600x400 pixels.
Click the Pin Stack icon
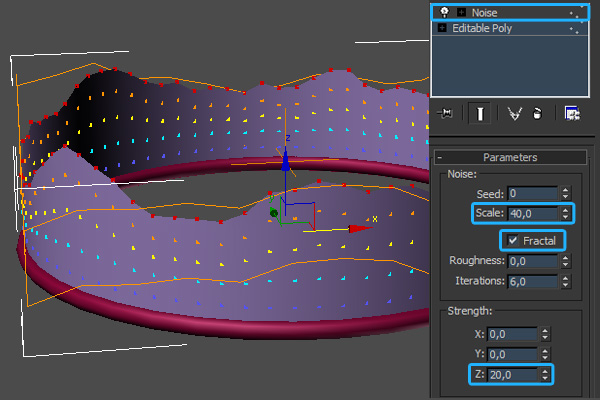coord(446,114)
